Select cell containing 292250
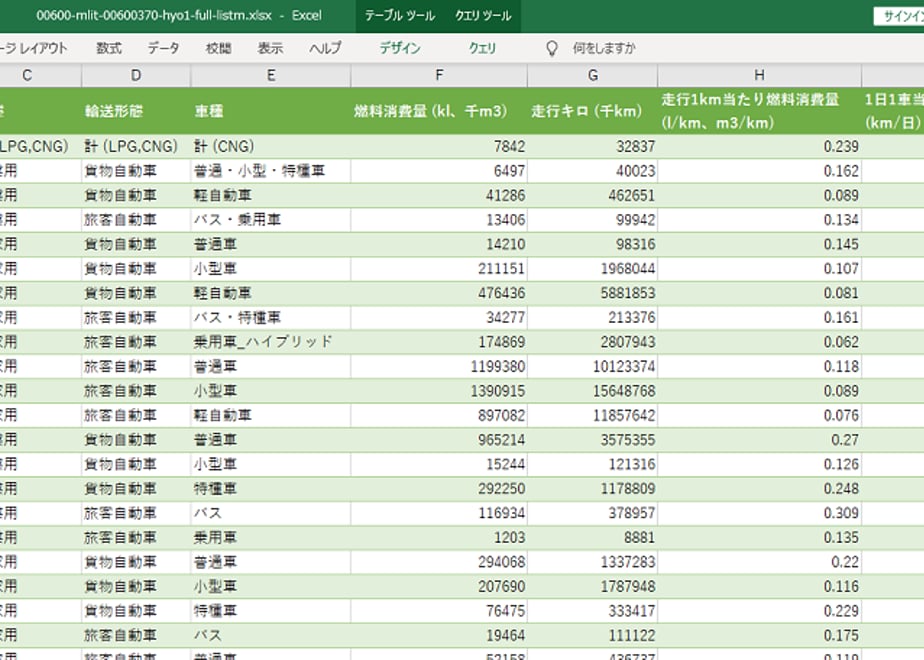 click(439, 489)
